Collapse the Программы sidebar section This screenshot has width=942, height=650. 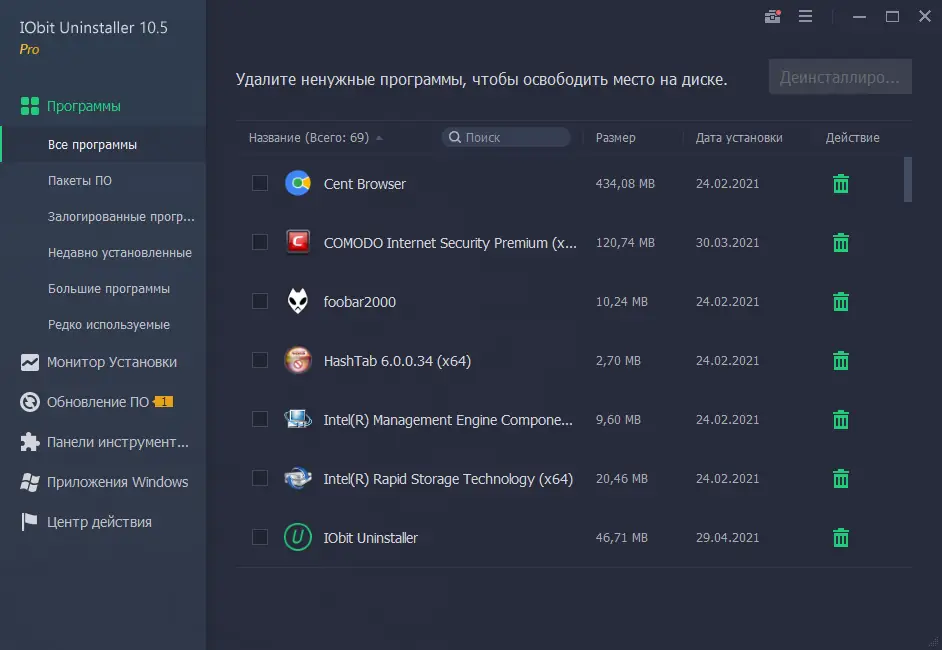pyautogui.click(x=84, y=106)
